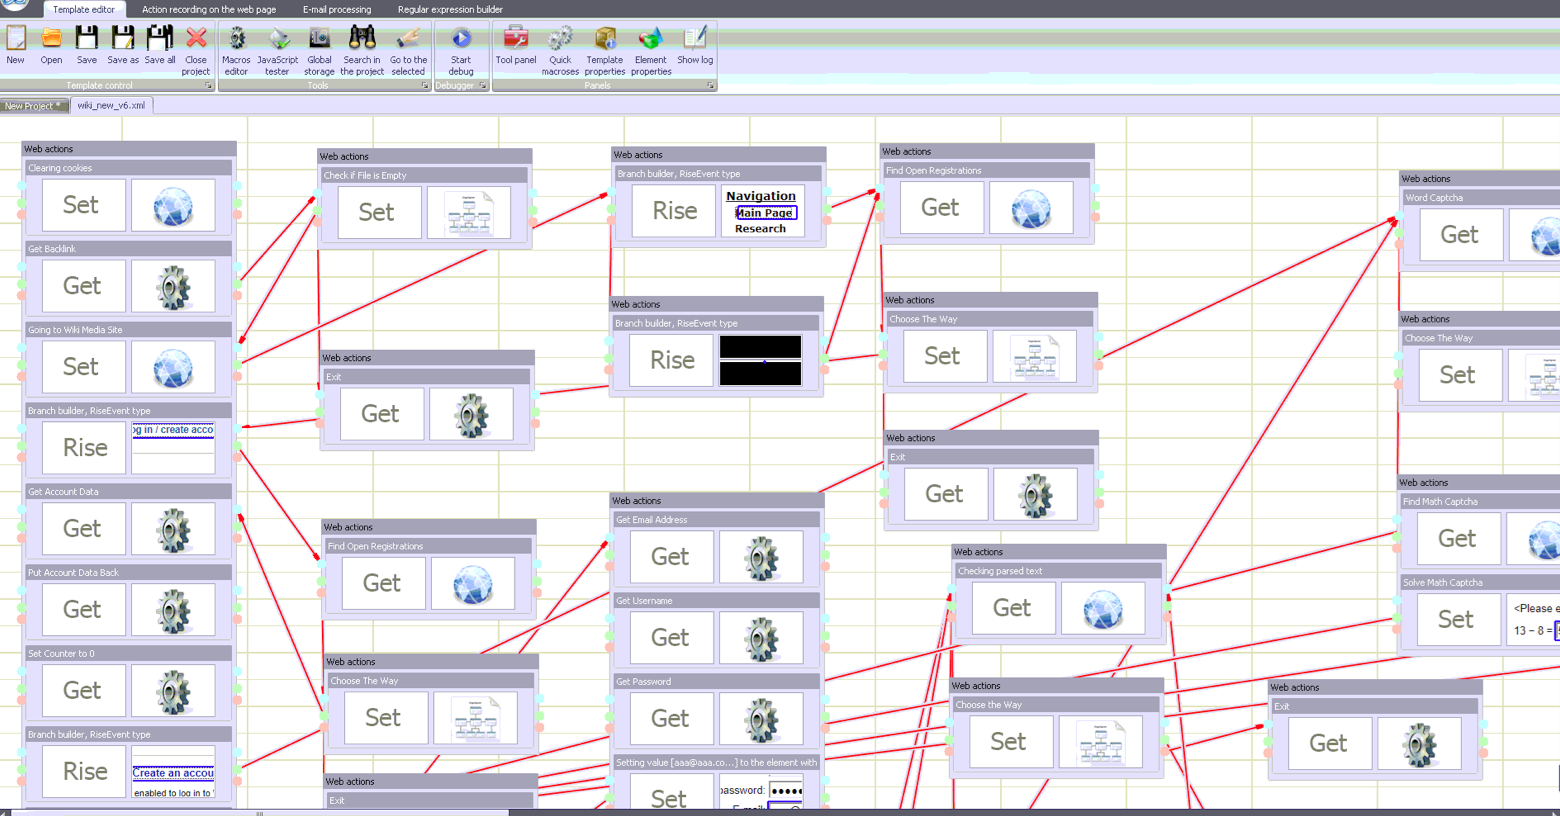Select the 'Get Password' action title
1560x816 pixels.
tap(644, 682)
